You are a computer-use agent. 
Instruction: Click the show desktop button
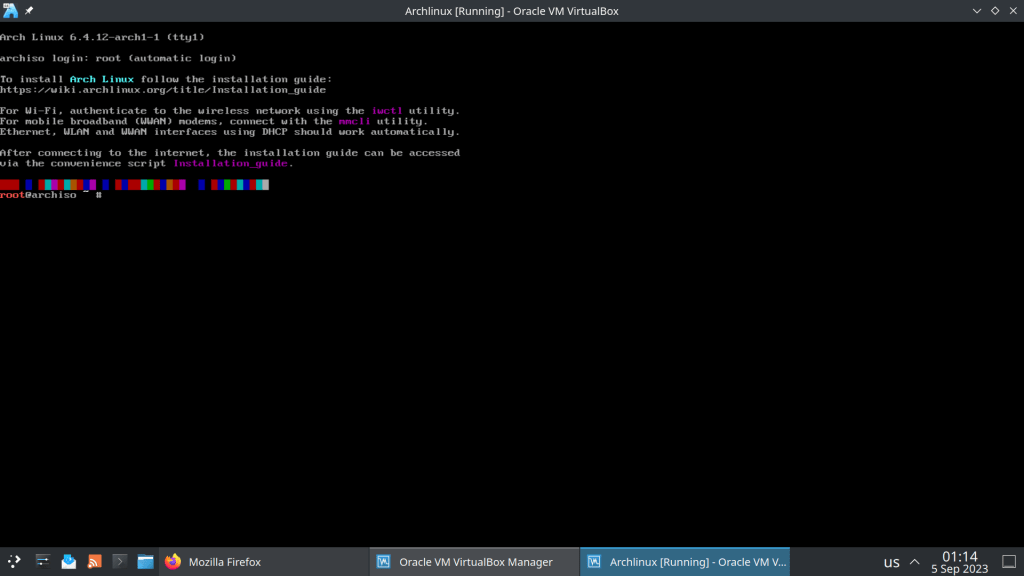coord(1008,562)
